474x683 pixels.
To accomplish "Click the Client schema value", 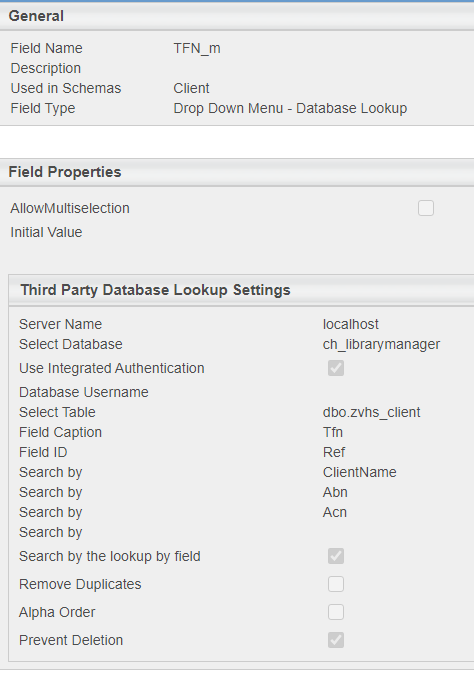I will [x=191, y=88].
